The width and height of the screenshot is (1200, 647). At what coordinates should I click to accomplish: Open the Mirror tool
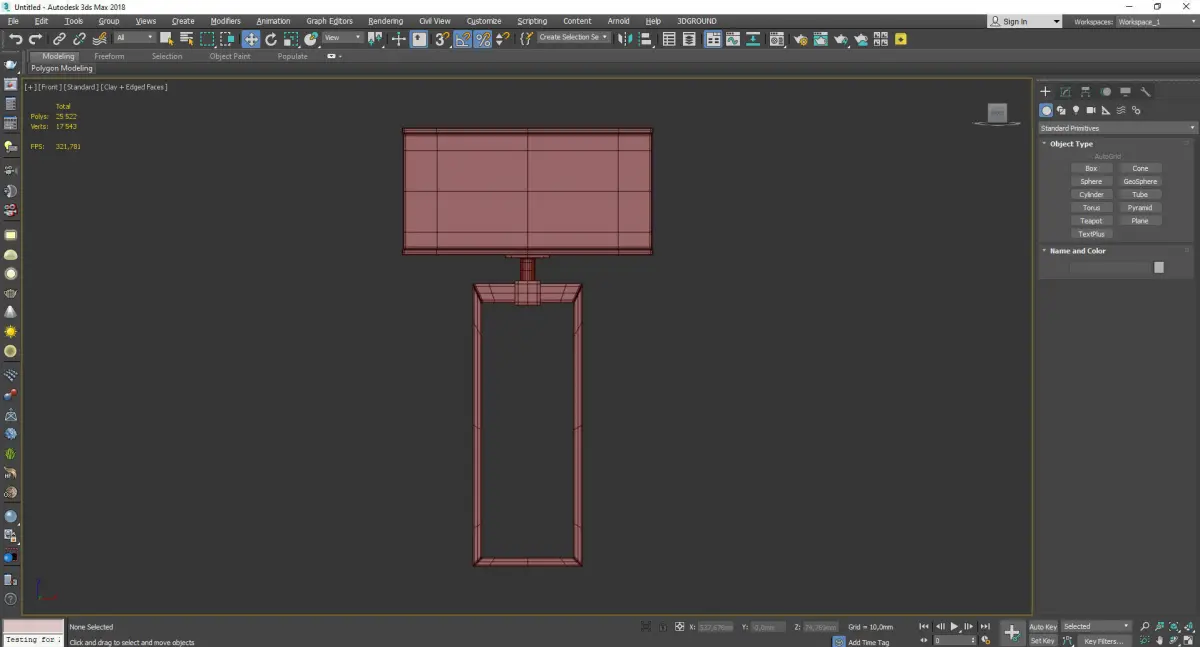click(625, 39)
